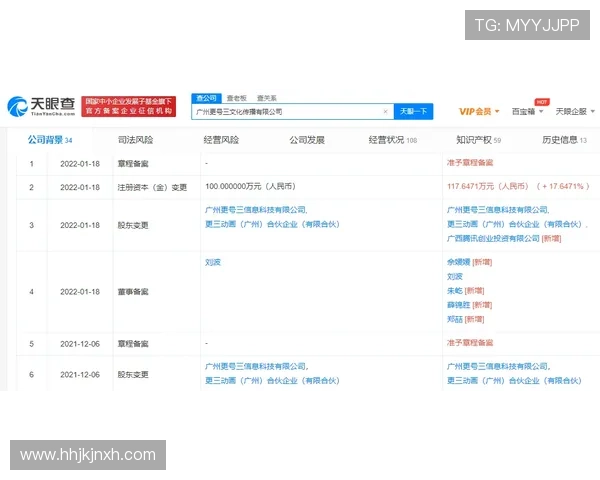Open 更三动画 partnership link in row 6 after-change column
Screen dimensions: 600x480
tap(514, 380)
